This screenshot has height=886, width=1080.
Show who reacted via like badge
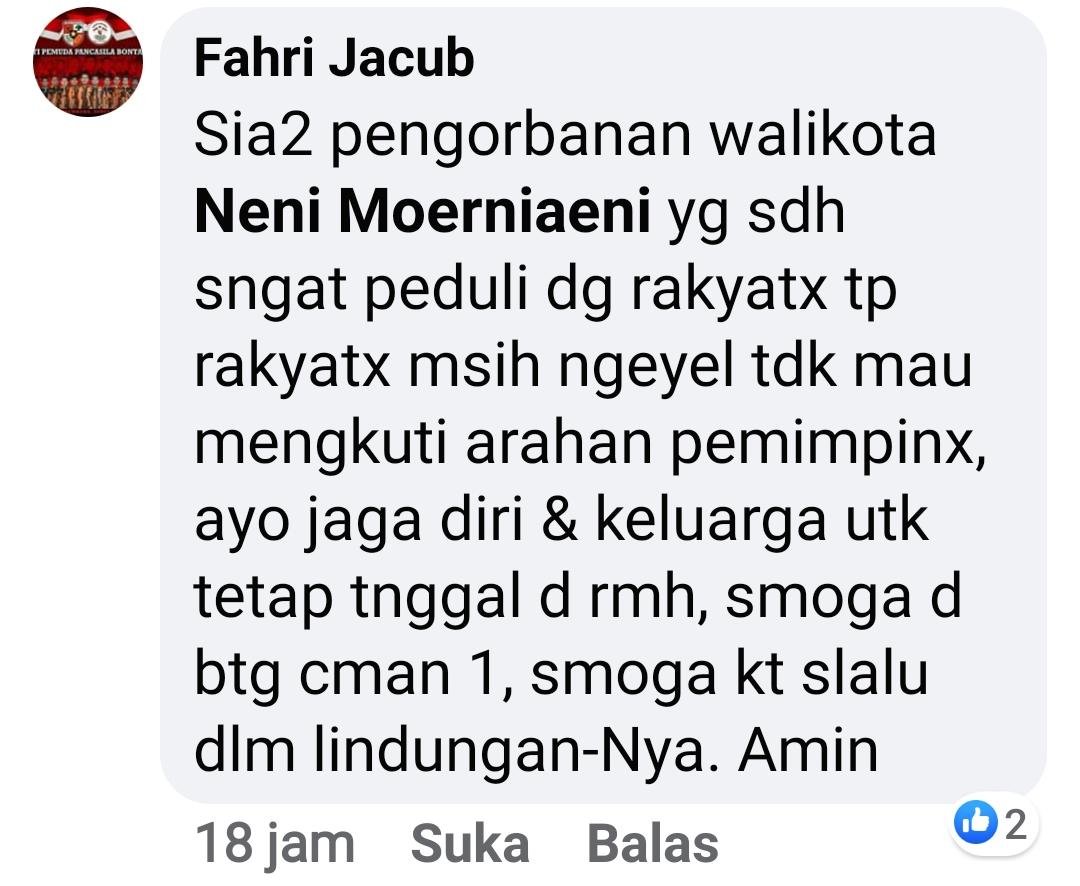pos(993,823)
